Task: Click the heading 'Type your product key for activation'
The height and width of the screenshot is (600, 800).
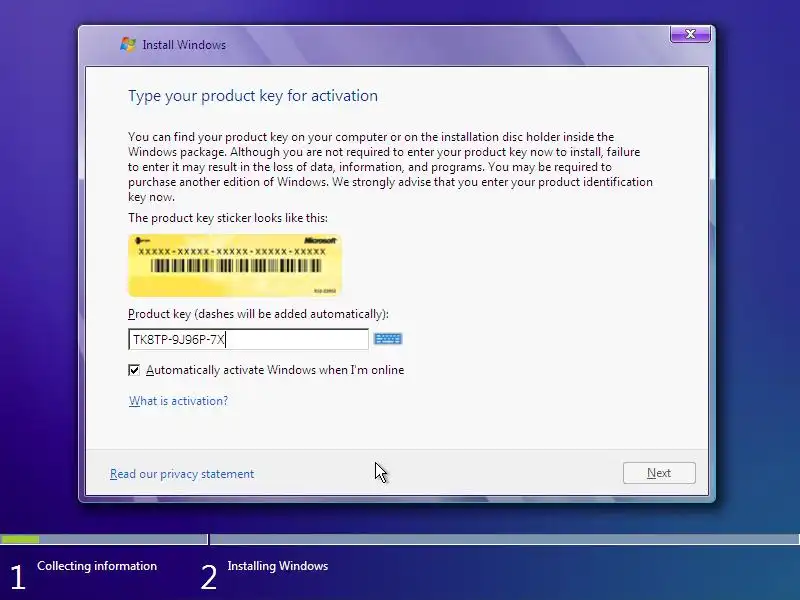Action: pos(253,96)
